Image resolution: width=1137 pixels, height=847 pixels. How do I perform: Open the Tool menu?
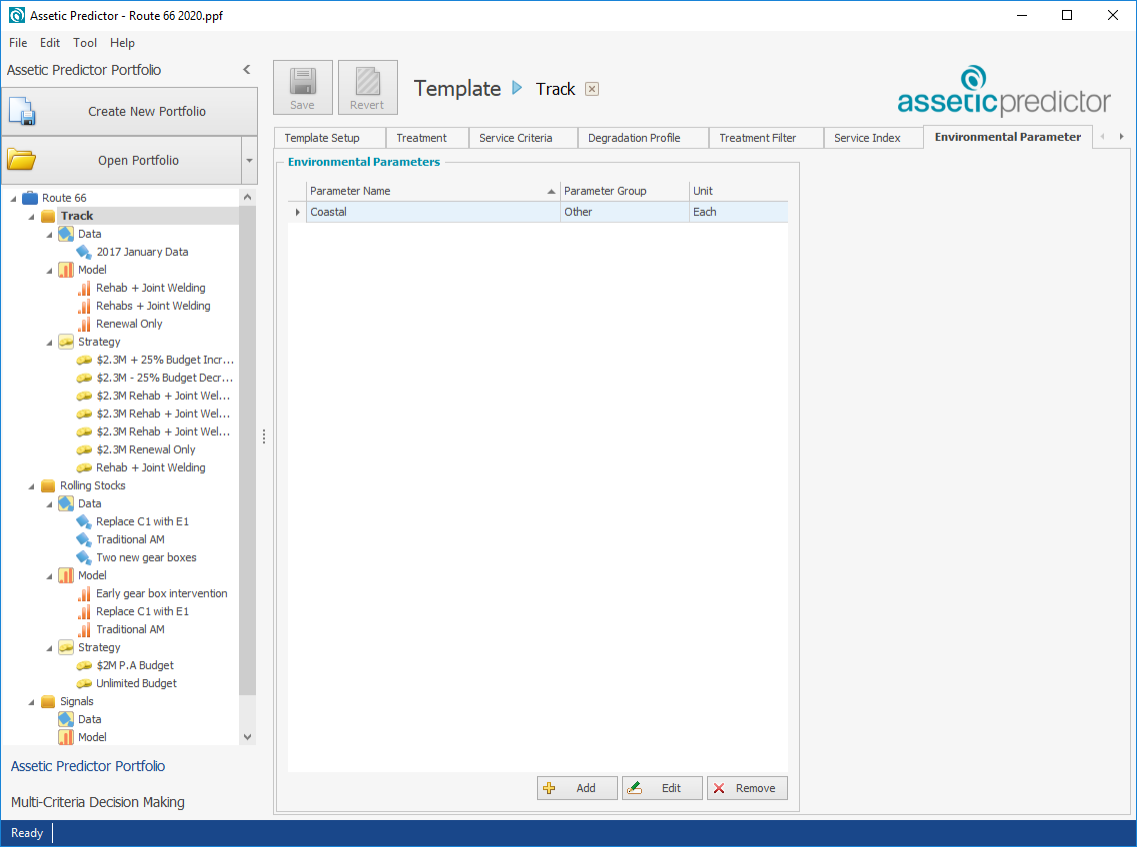[x=85, y=43]
